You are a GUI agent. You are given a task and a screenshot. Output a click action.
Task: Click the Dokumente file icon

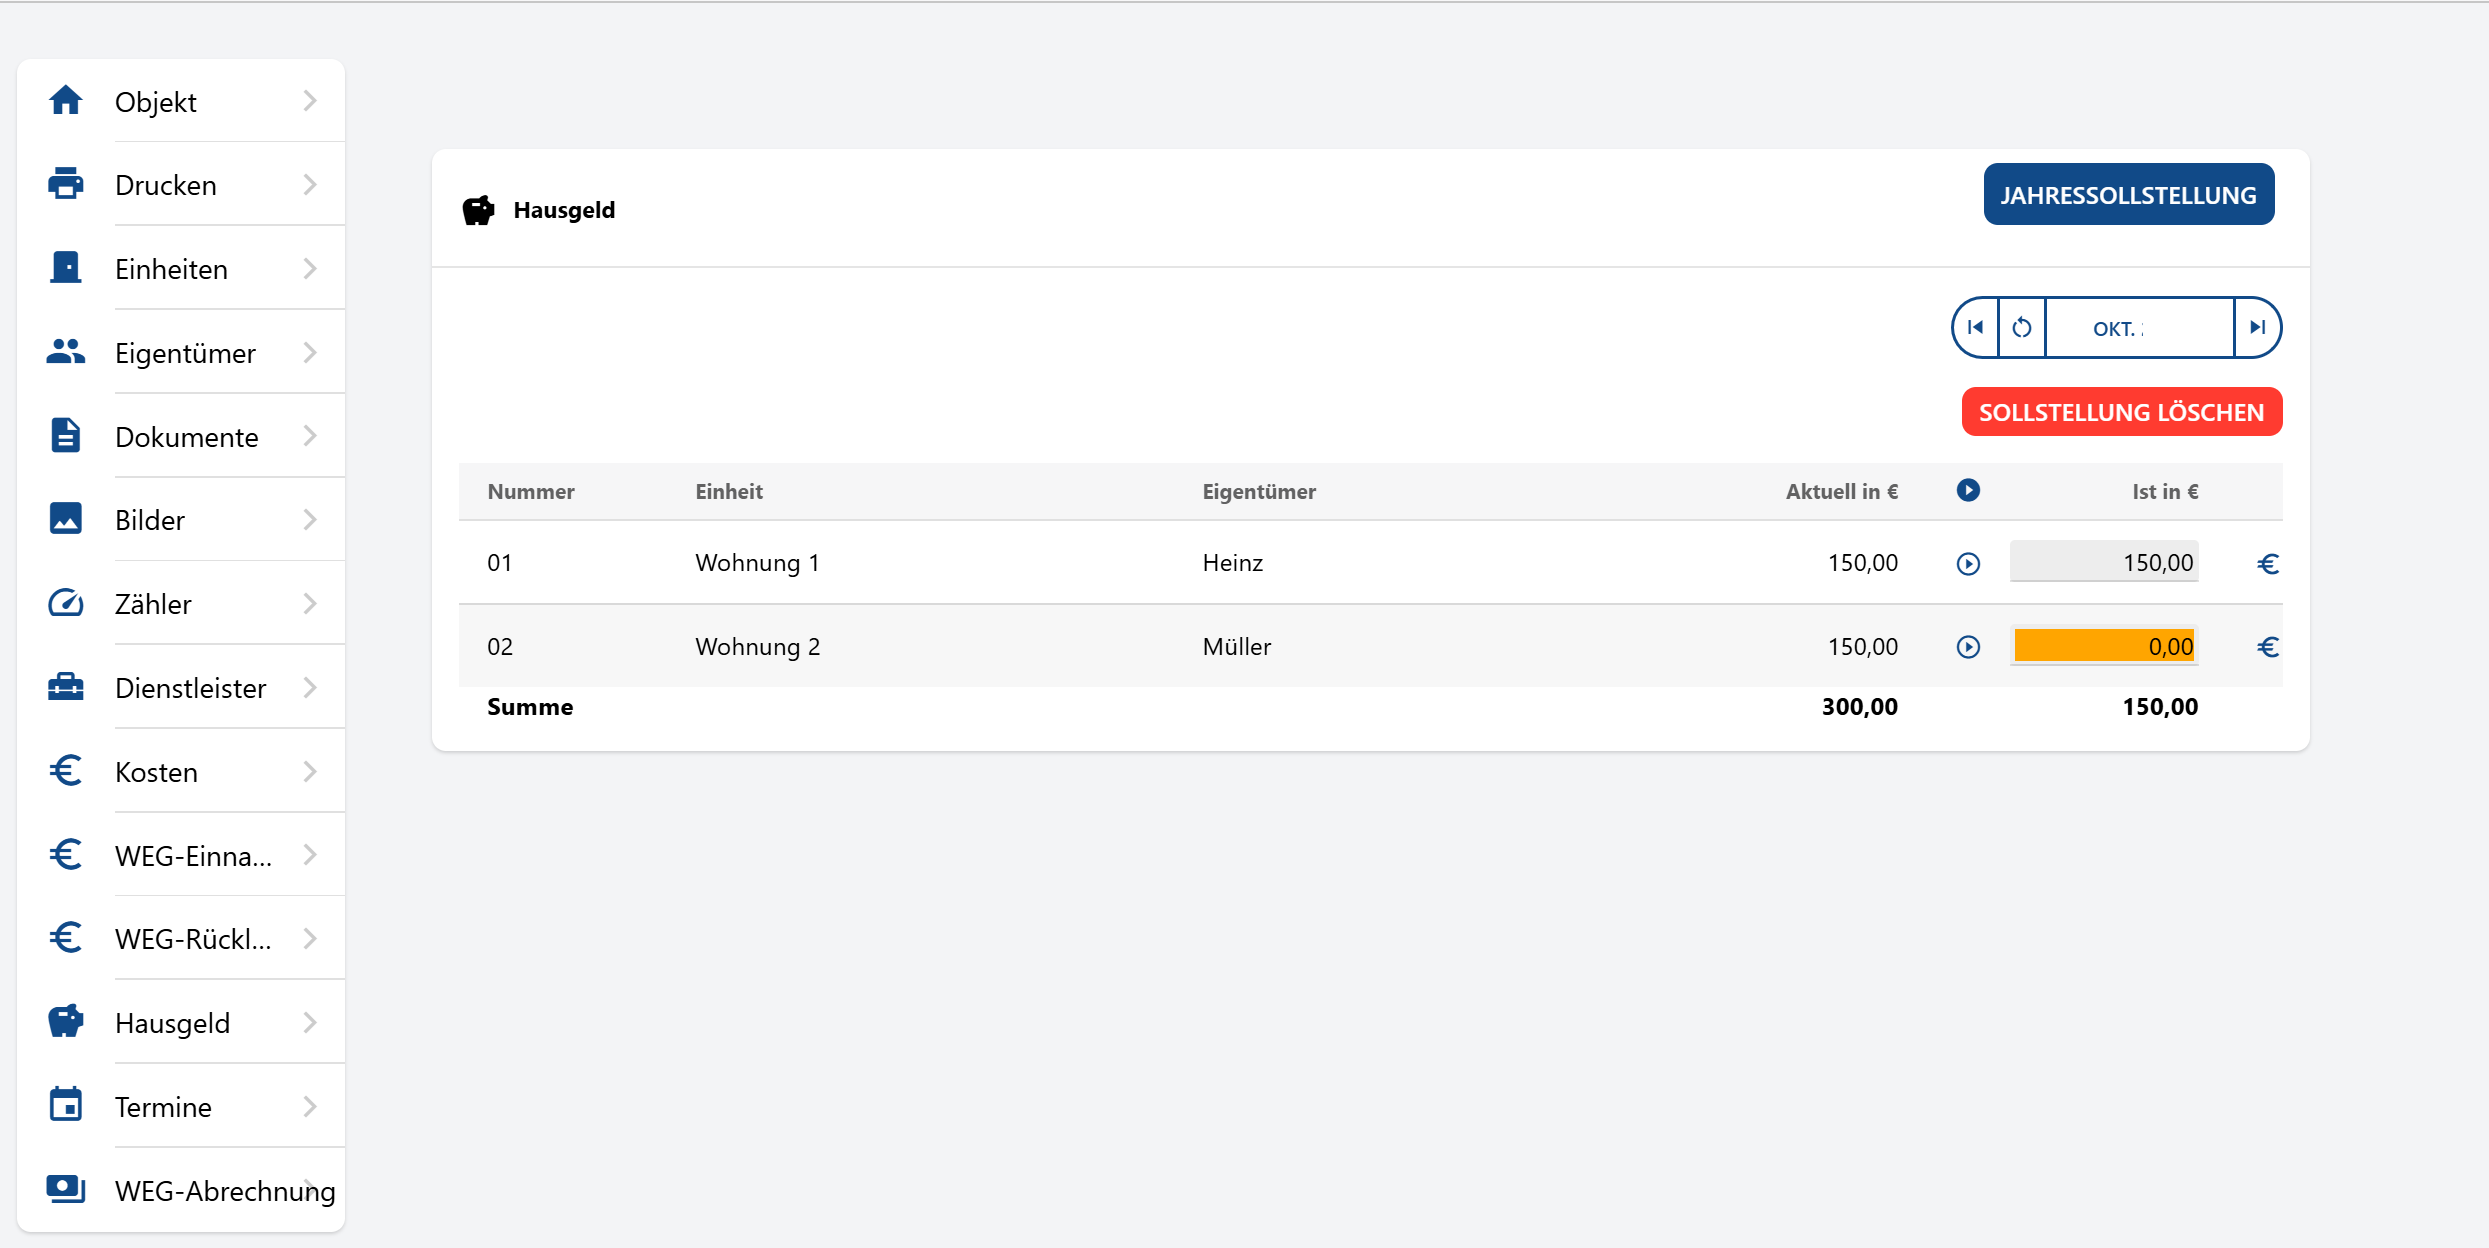click(66, 436)
